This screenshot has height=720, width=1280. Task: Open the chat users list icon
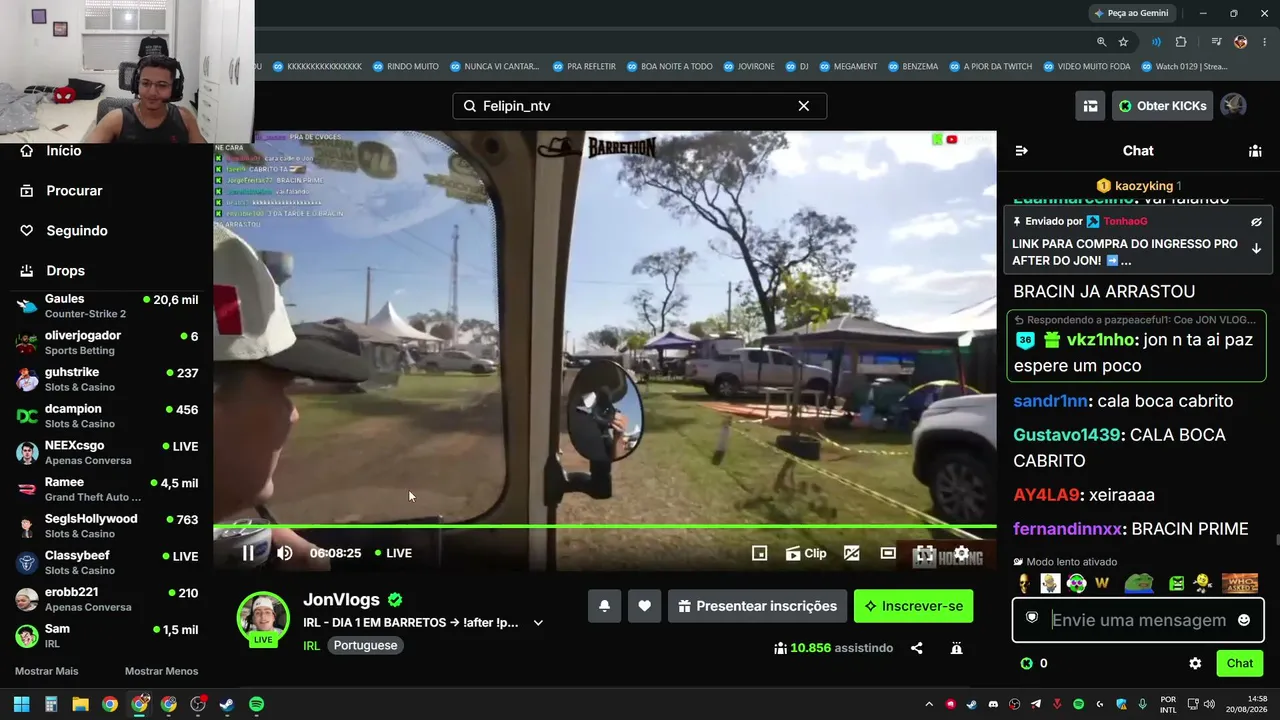point(1255,151)
